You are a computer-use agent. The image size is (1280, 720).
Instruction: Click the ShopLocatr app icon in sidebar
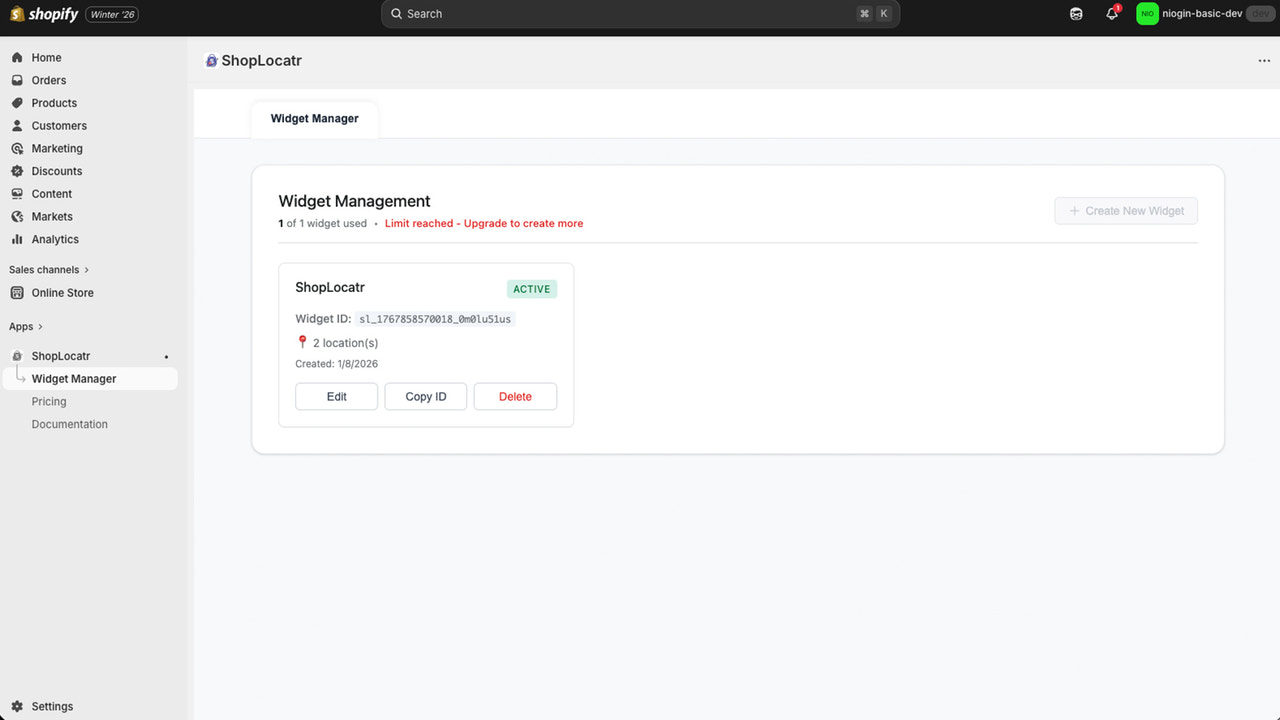(17, 356)
